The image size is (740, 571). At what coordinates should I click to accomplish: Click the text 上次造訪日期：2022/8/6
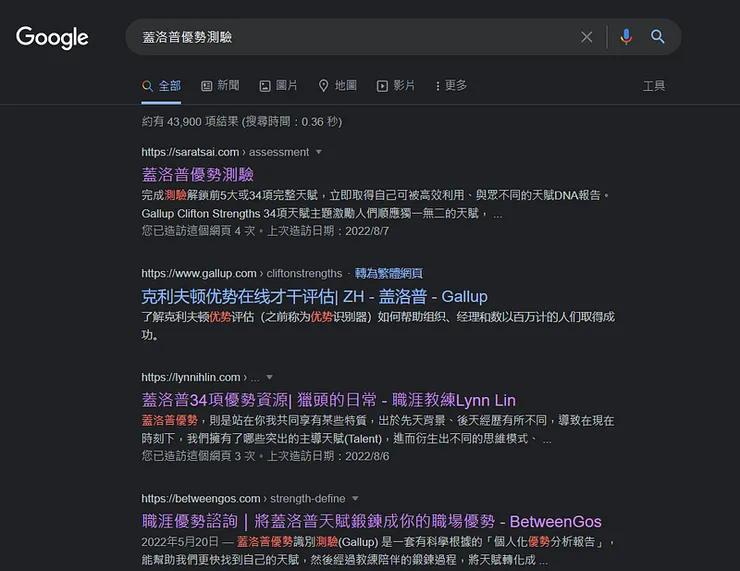click(x=328, y=456)
